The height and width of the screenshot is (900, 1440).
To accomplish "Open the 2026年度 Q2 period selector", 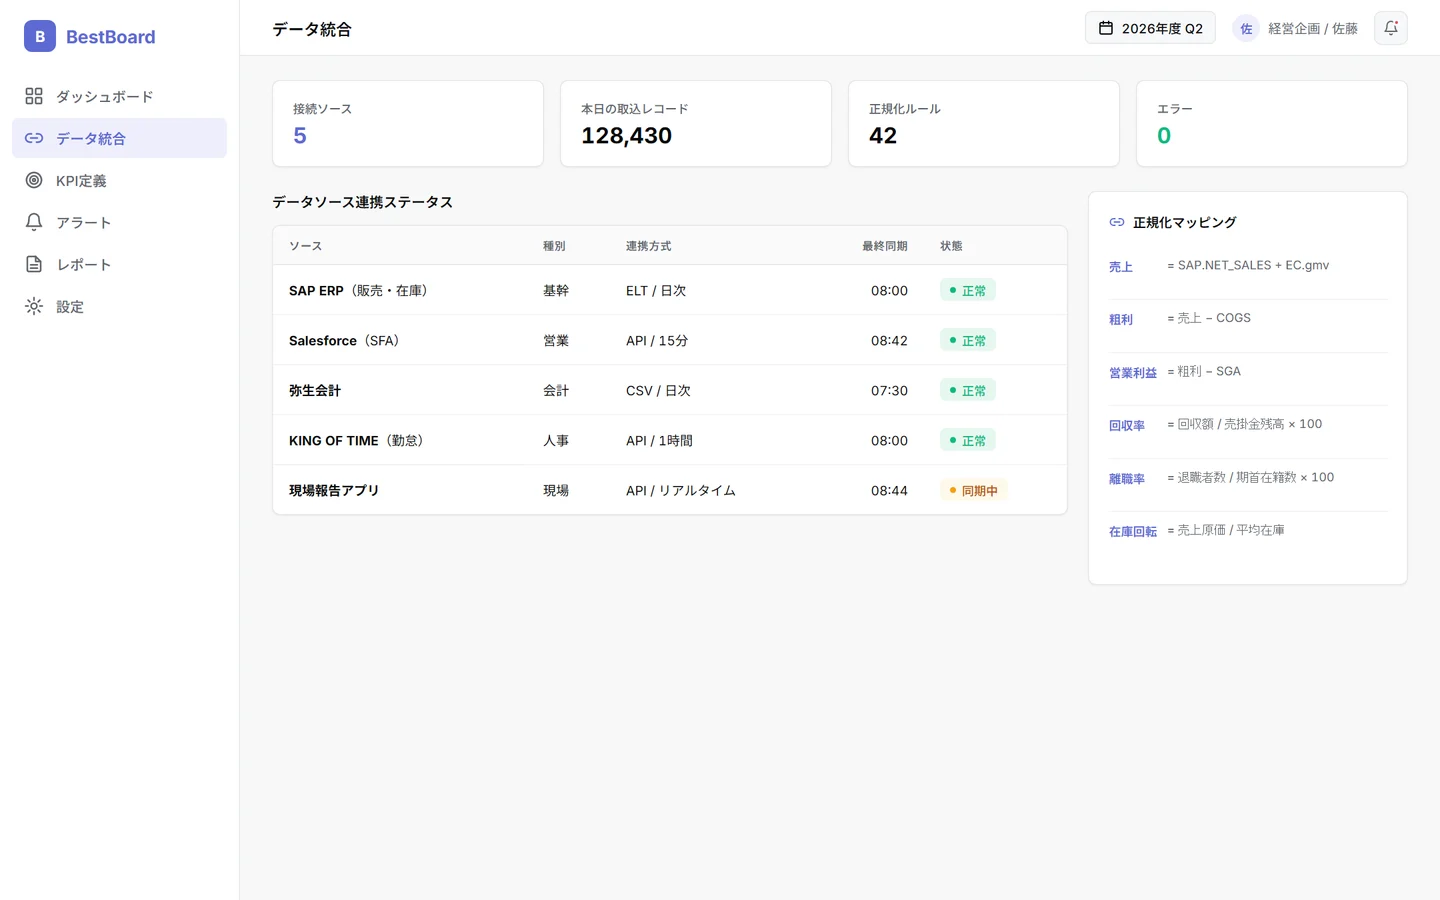I will (x=1150, y=28).
